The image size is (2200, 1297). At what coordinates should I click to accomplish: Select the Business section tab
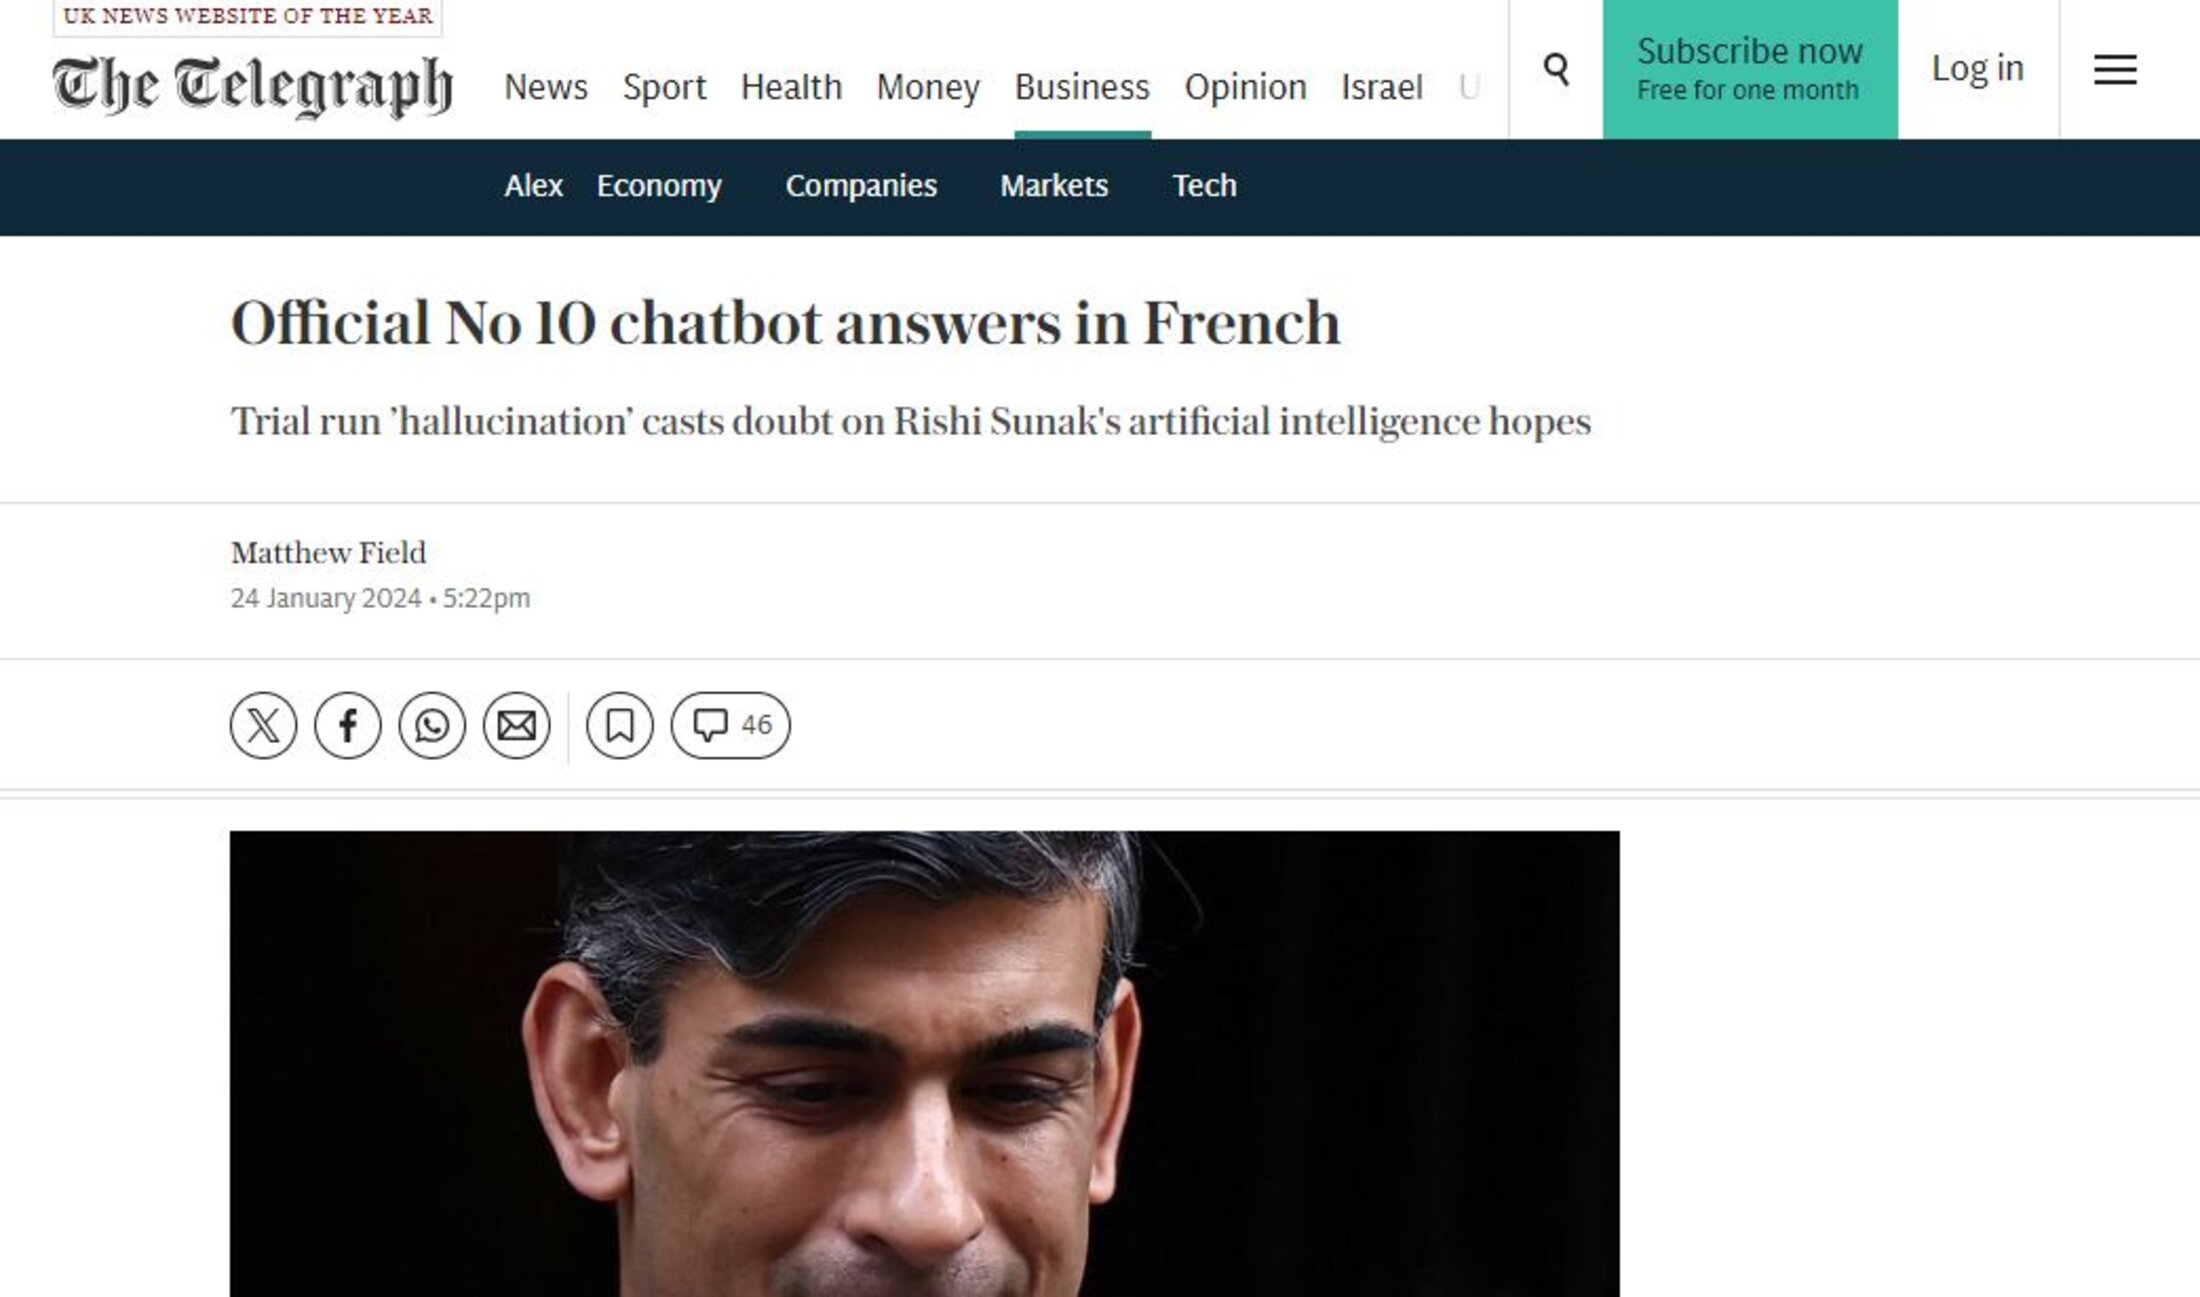point(1082,87)
